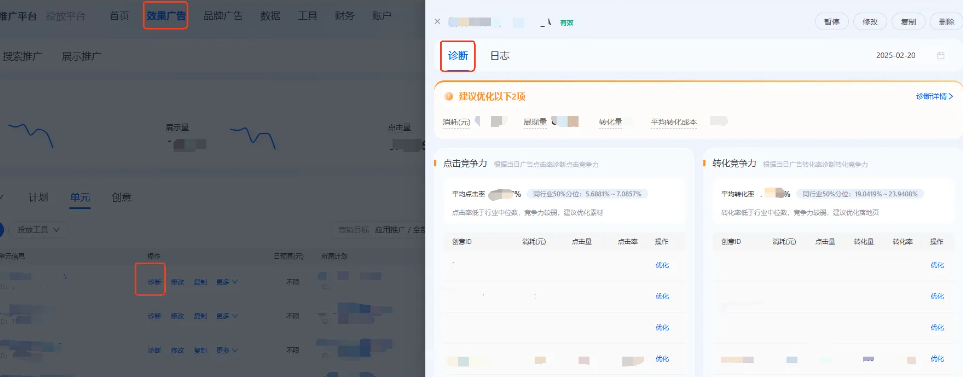The image size is (963, 377).
Task: Click the 日预算(元) column header
Action: 288,255
